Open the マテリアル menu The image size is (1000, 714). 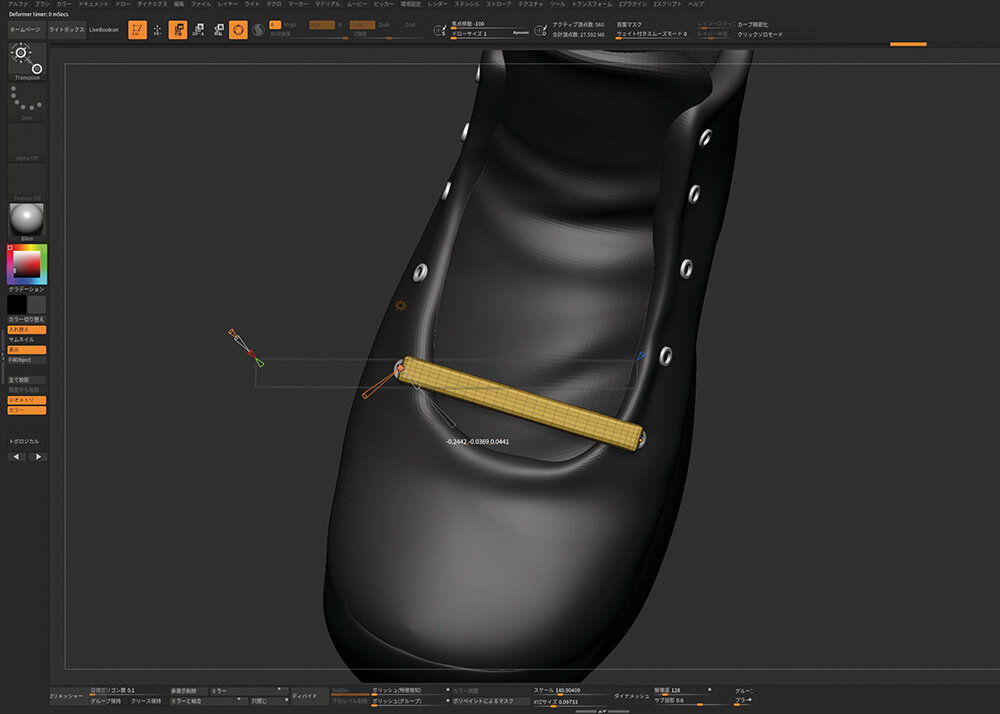(x=328, y=4)
